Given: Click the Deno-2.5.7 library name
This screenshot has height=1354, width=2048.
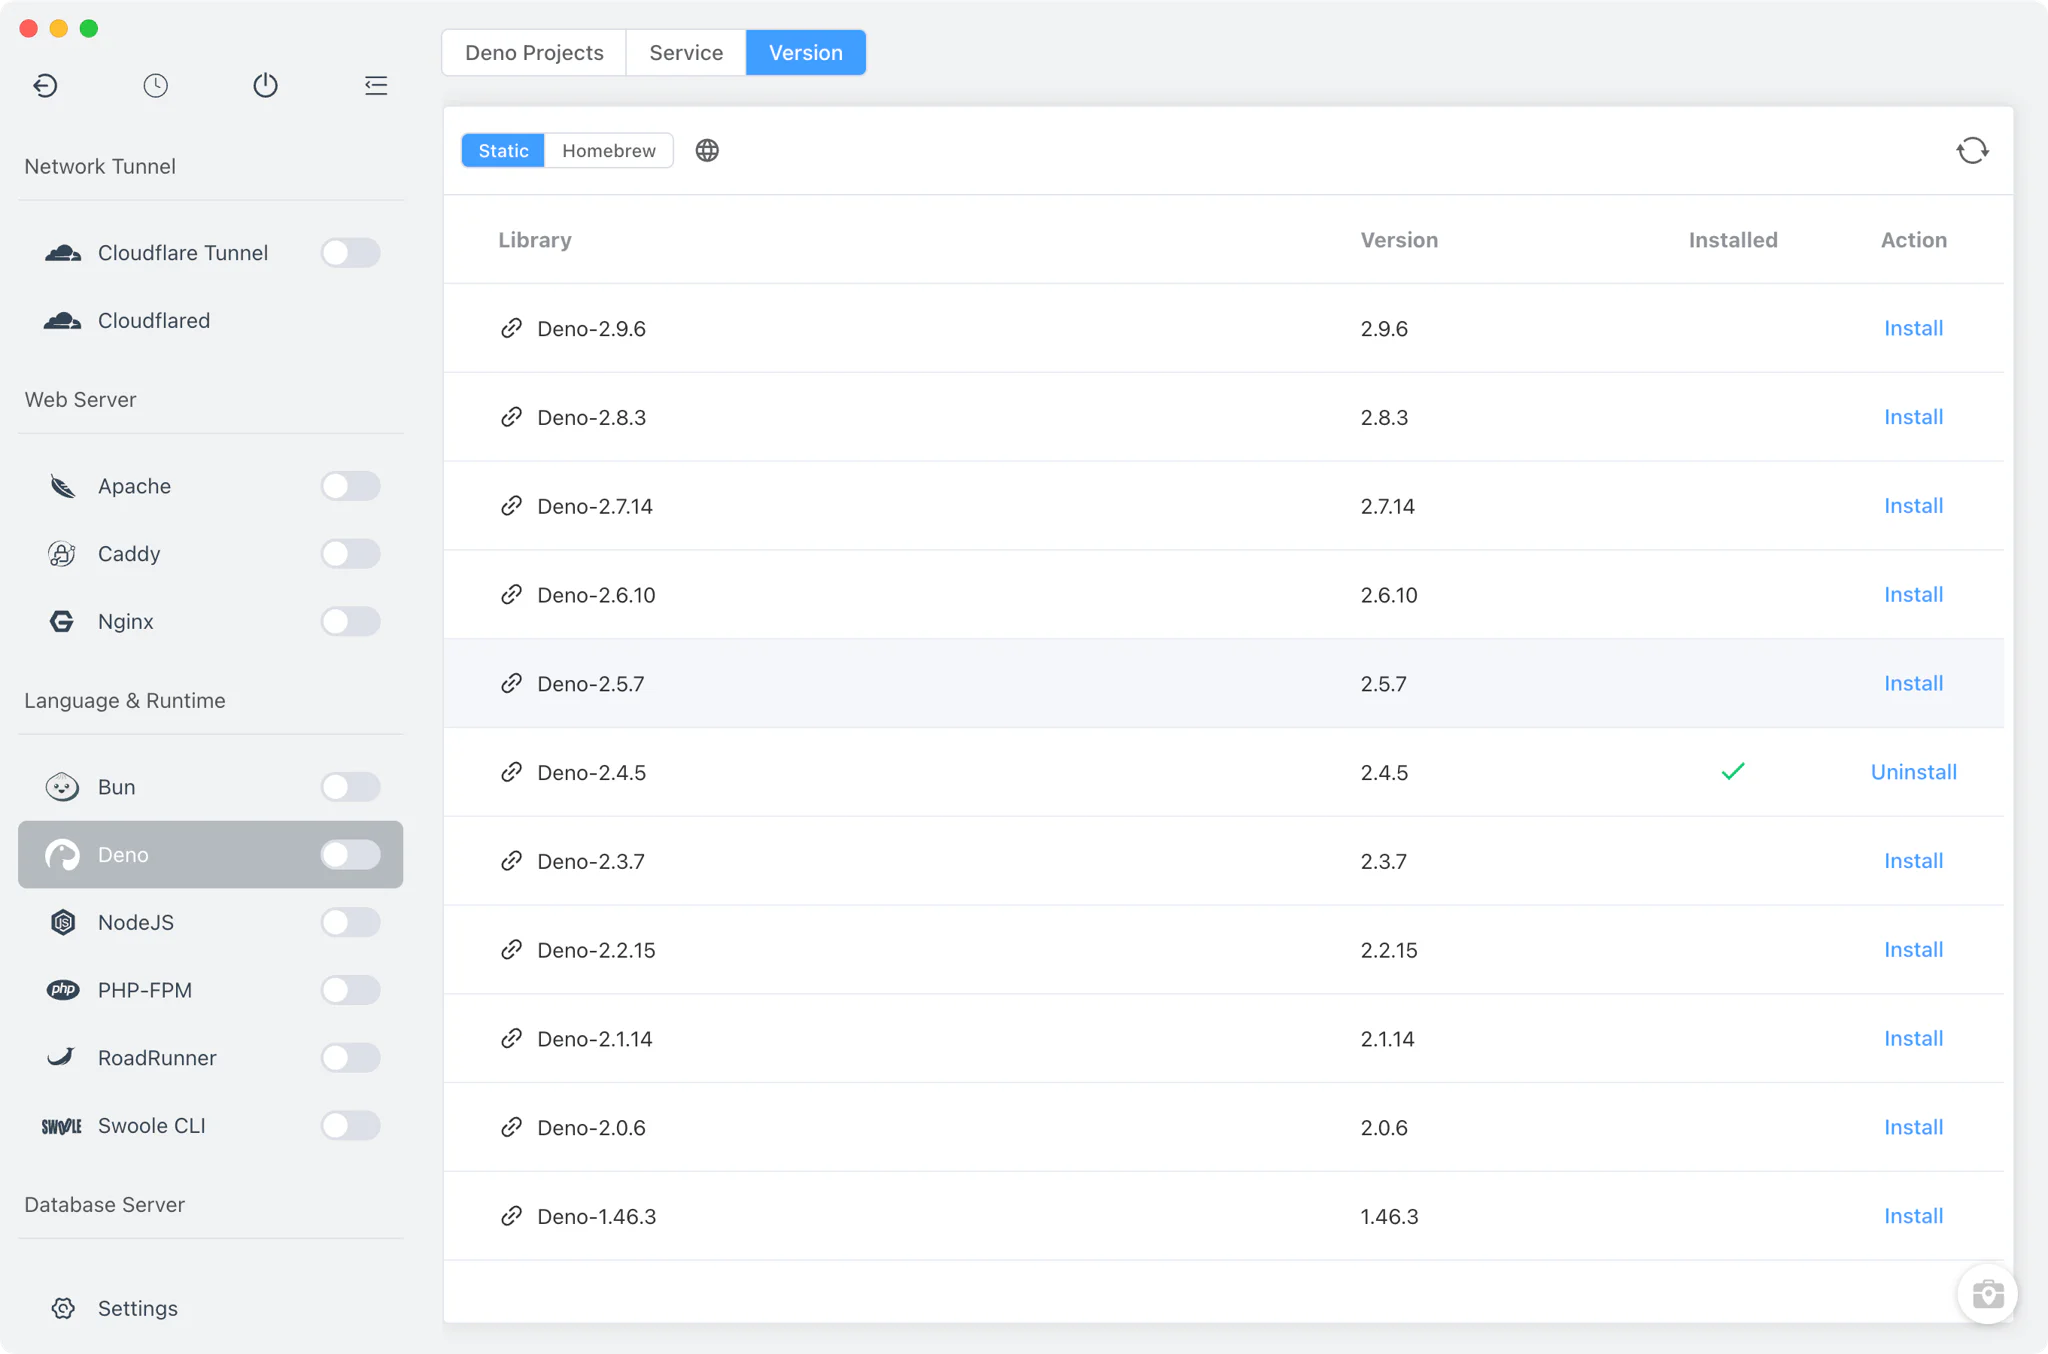Looking at the screenshot, I should coord(590,685).
